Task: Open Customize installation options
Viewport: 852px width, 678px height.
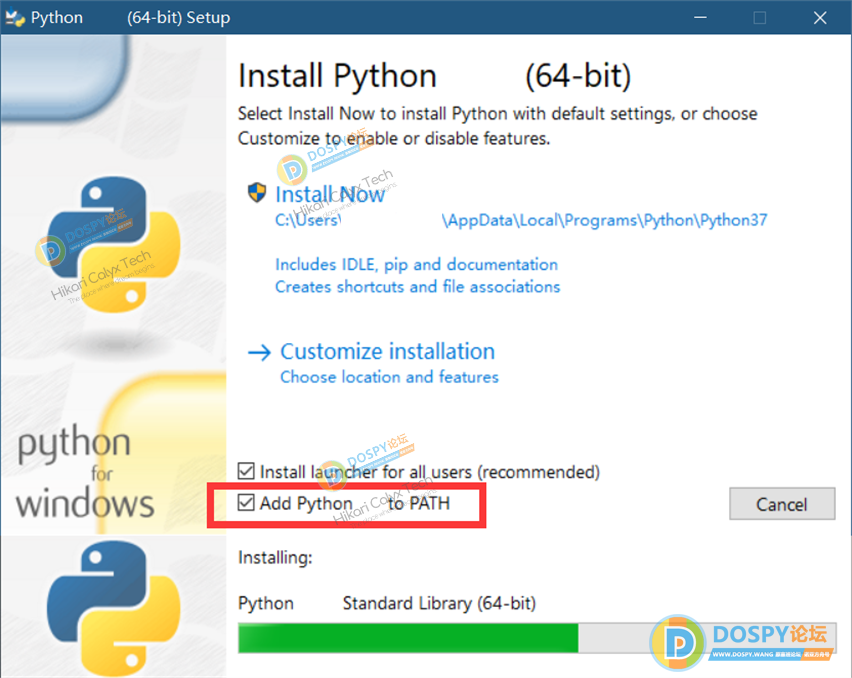Action: click(x=387, y=351)
